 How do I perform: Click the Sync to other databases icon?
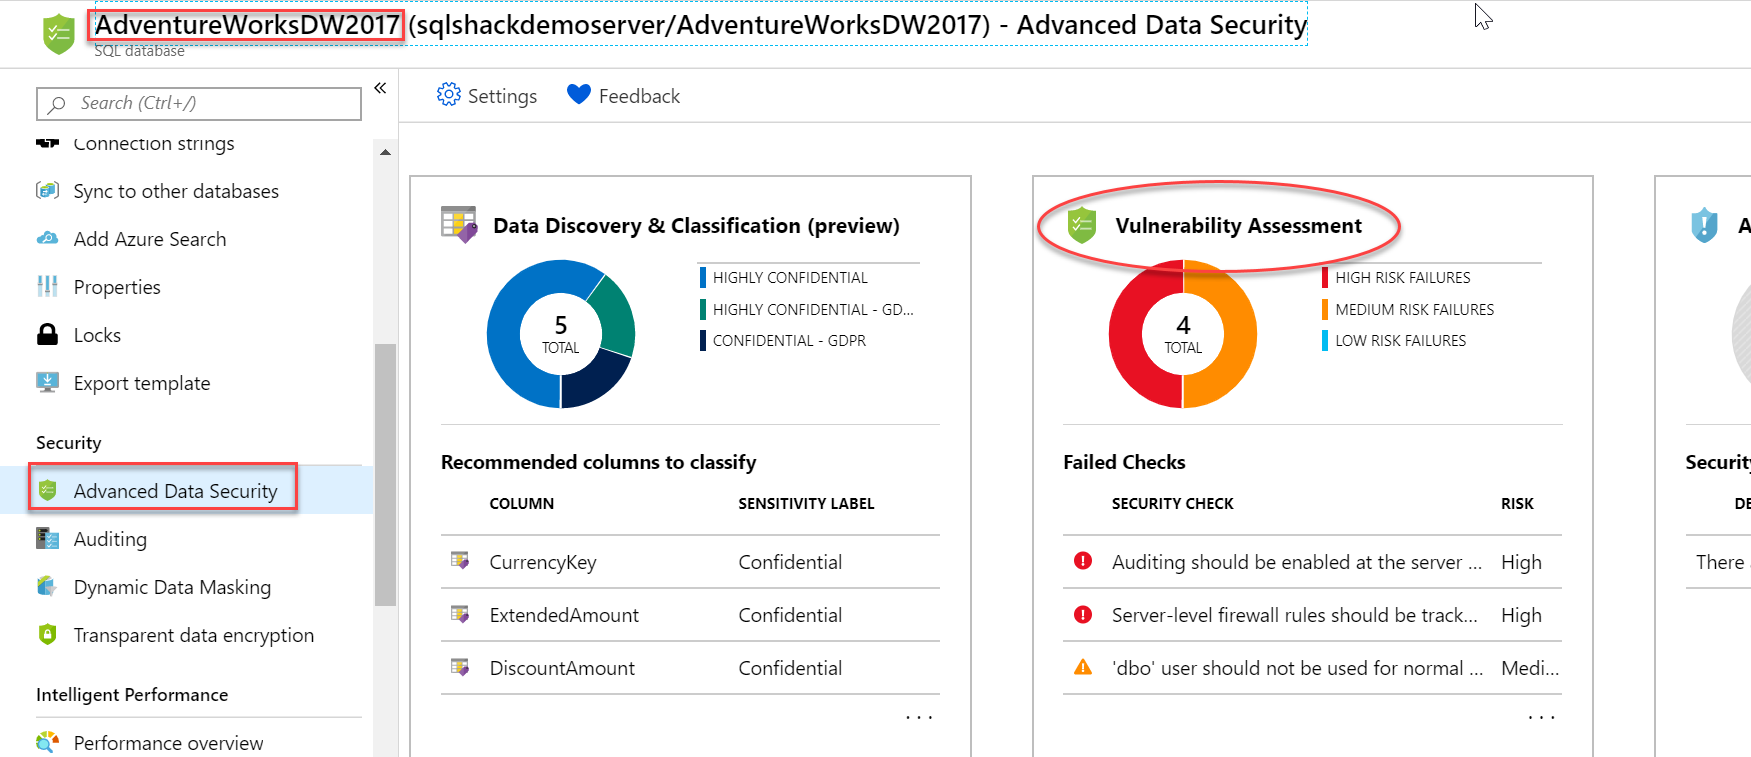click(x=47, y=191)
